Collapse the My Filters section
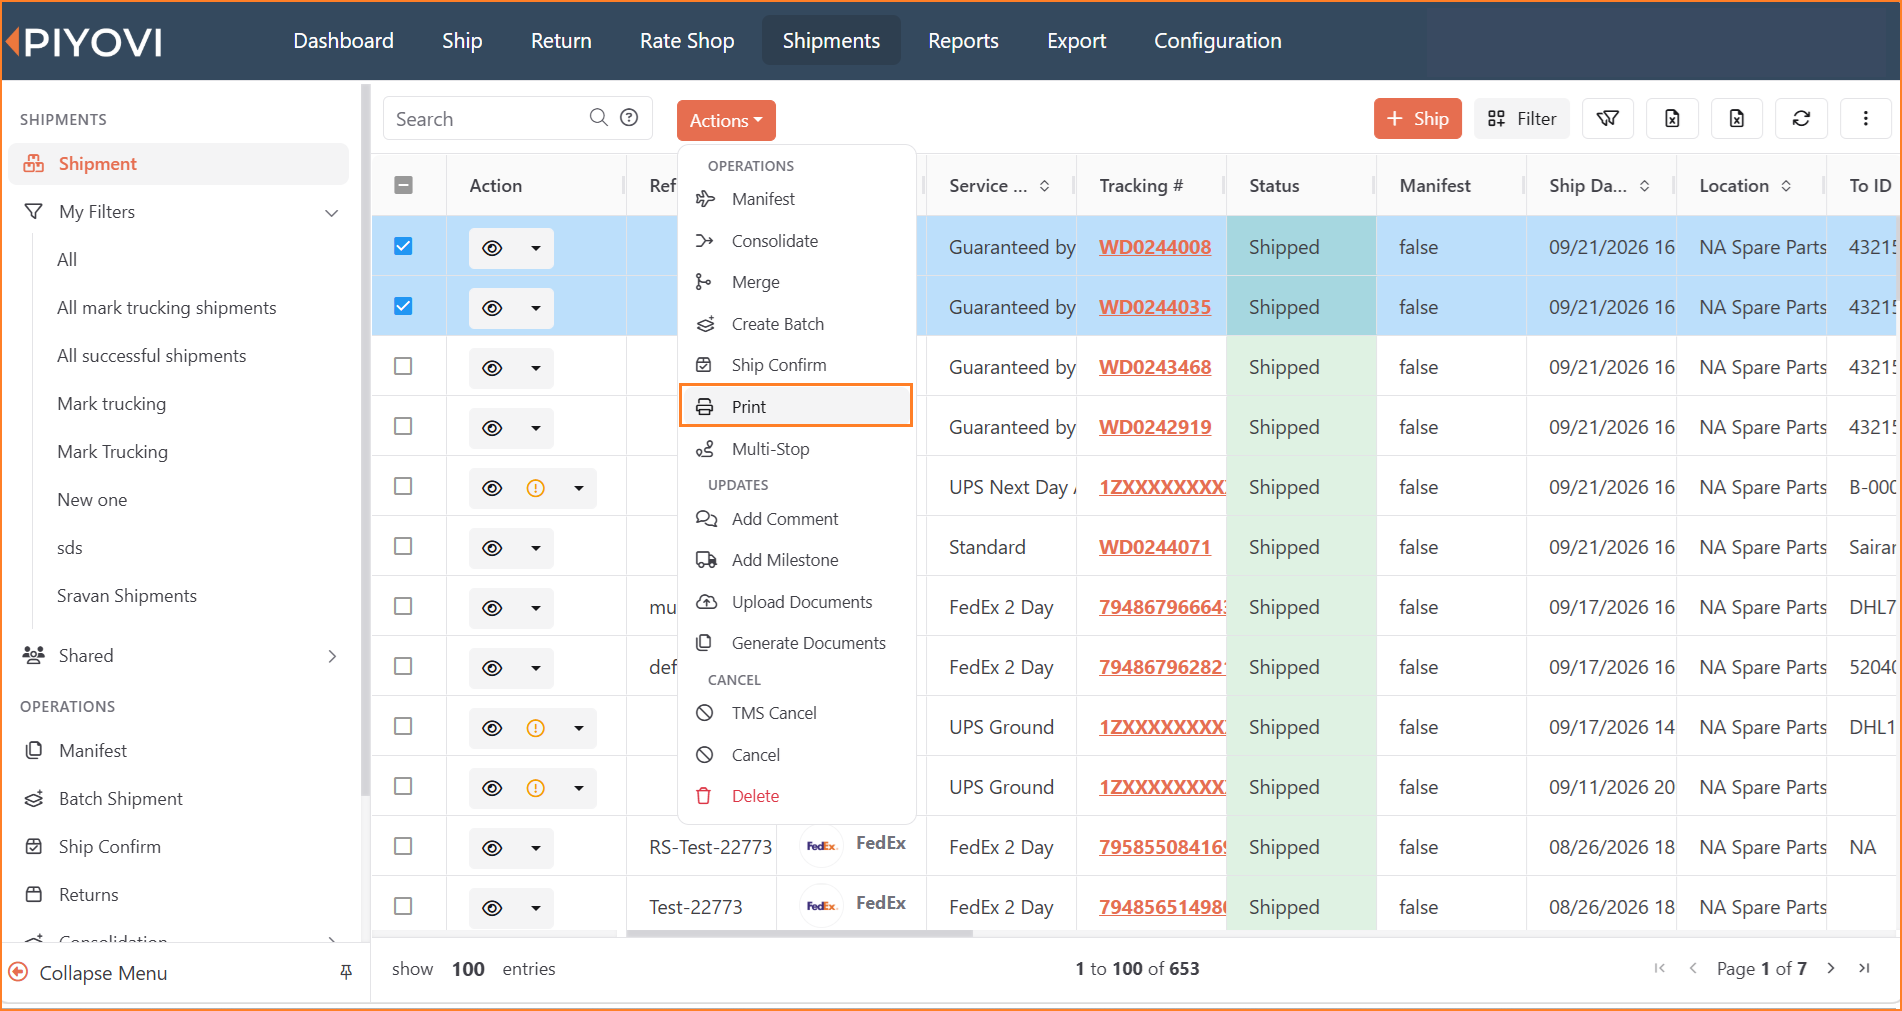This screenshot has width=1902, height=1011. click(332, 213)
